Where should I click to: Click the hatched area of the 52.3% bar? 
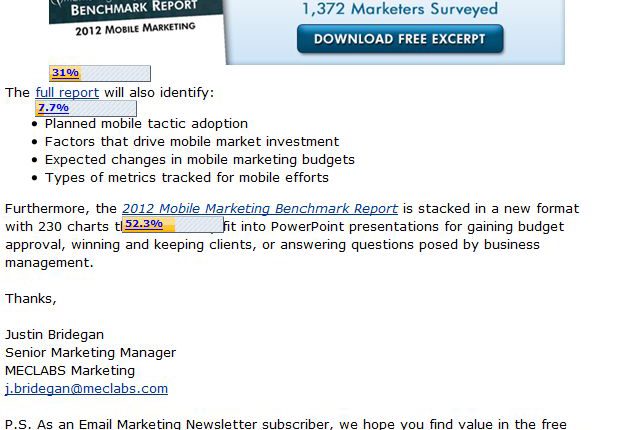[x=200, y=225]
